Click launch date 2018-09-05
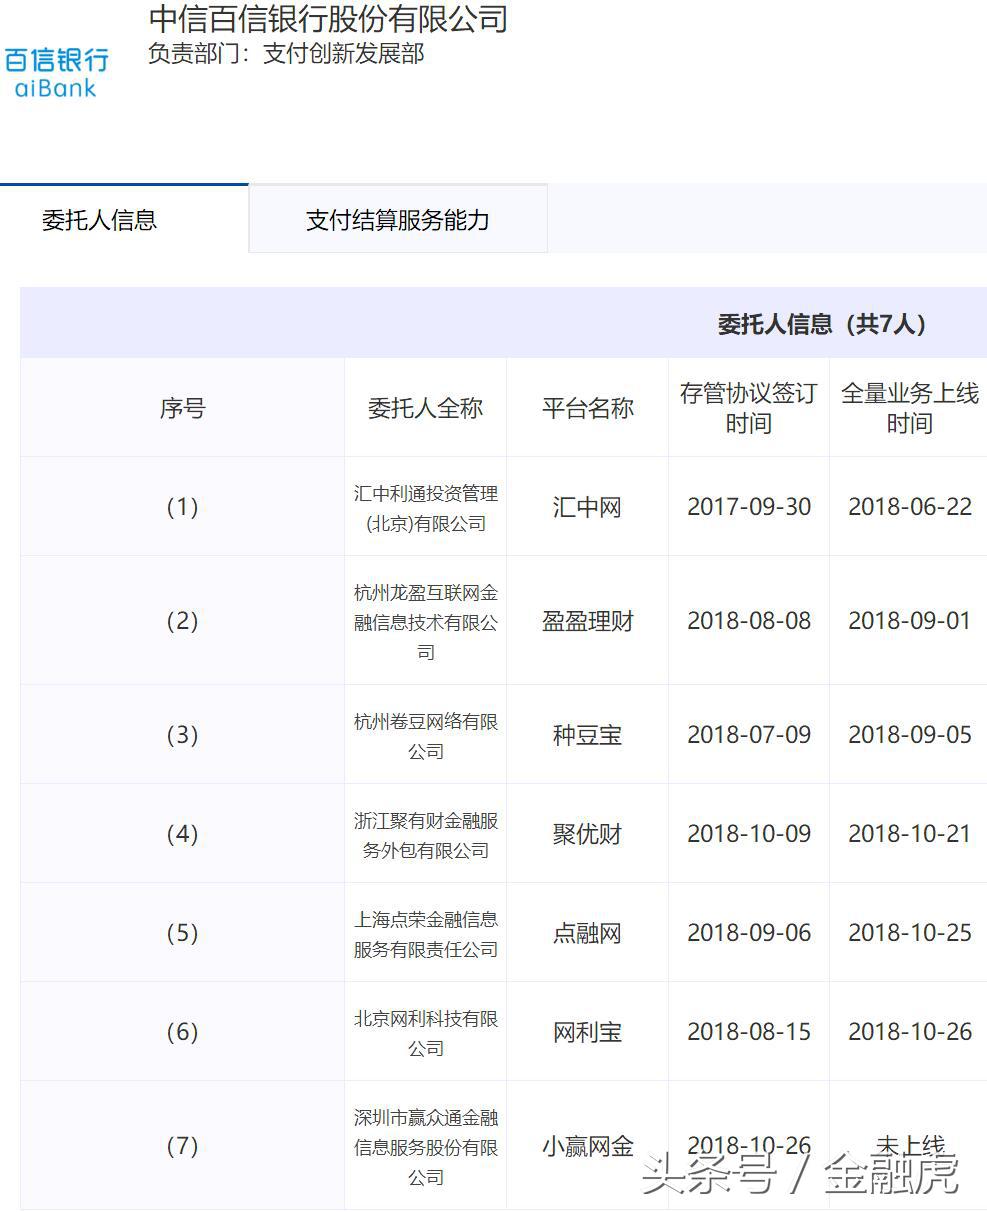Image resolution: width=987 pixels, height=1212 pixels. (910, 735)
